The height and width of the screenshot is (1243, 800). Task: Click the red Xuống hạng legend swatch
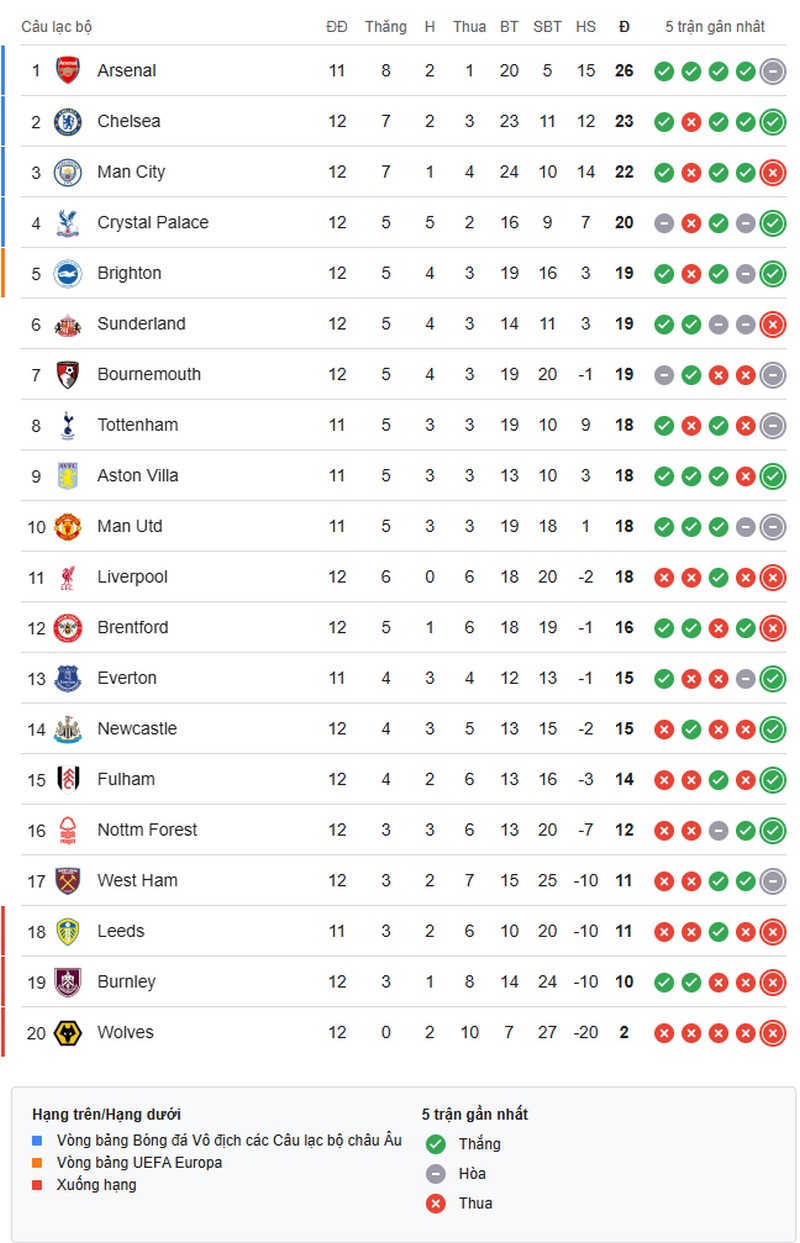(38, 1185)
